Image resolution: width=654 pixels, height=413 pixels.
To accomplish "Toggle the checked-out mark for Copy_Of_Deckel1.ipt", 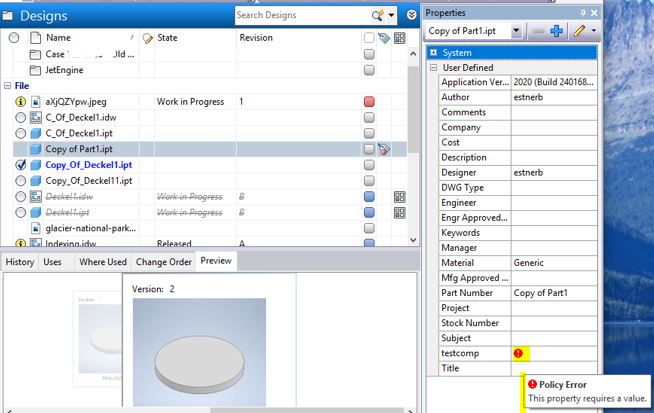I will click(20, 165).
